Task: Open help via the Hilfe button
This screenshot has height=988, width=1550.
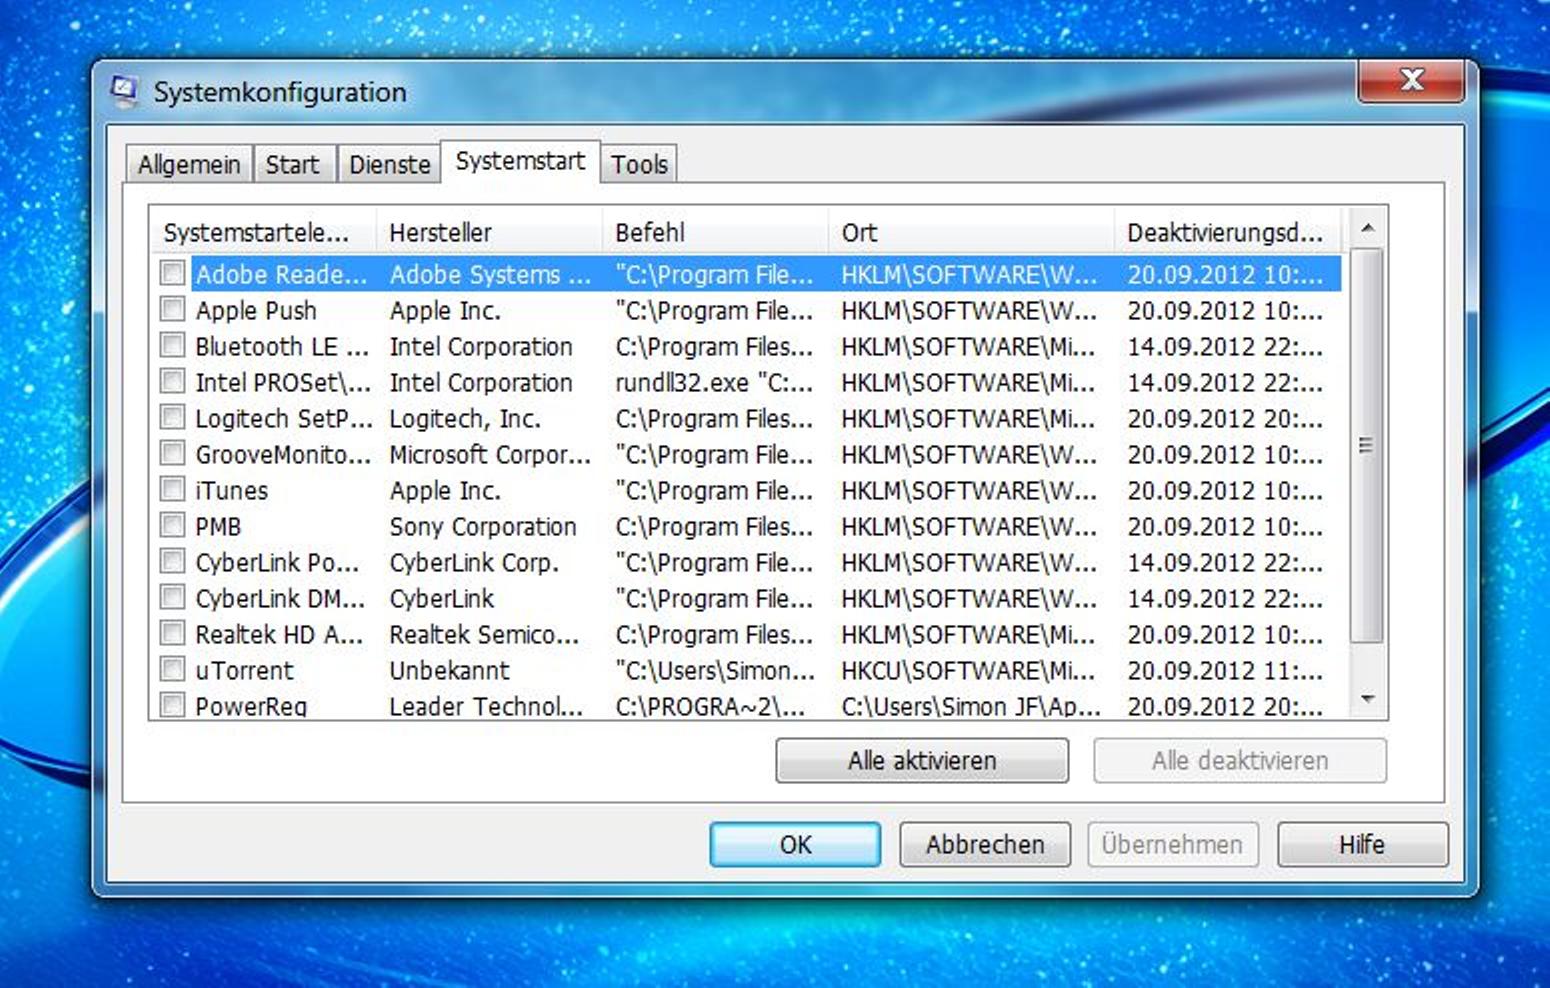Action: [x=1362, y=844]
